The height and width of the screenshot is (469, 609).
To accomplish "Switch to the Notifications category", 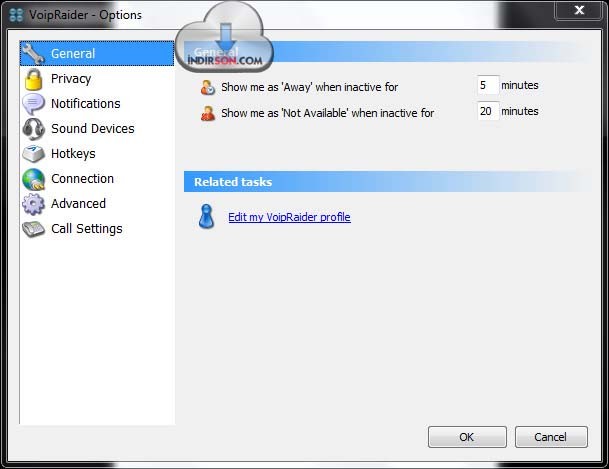I will 97,104.
